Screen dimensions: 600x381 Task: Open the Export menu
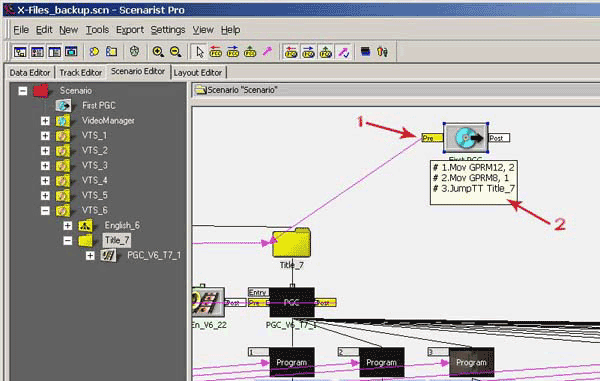130,30
